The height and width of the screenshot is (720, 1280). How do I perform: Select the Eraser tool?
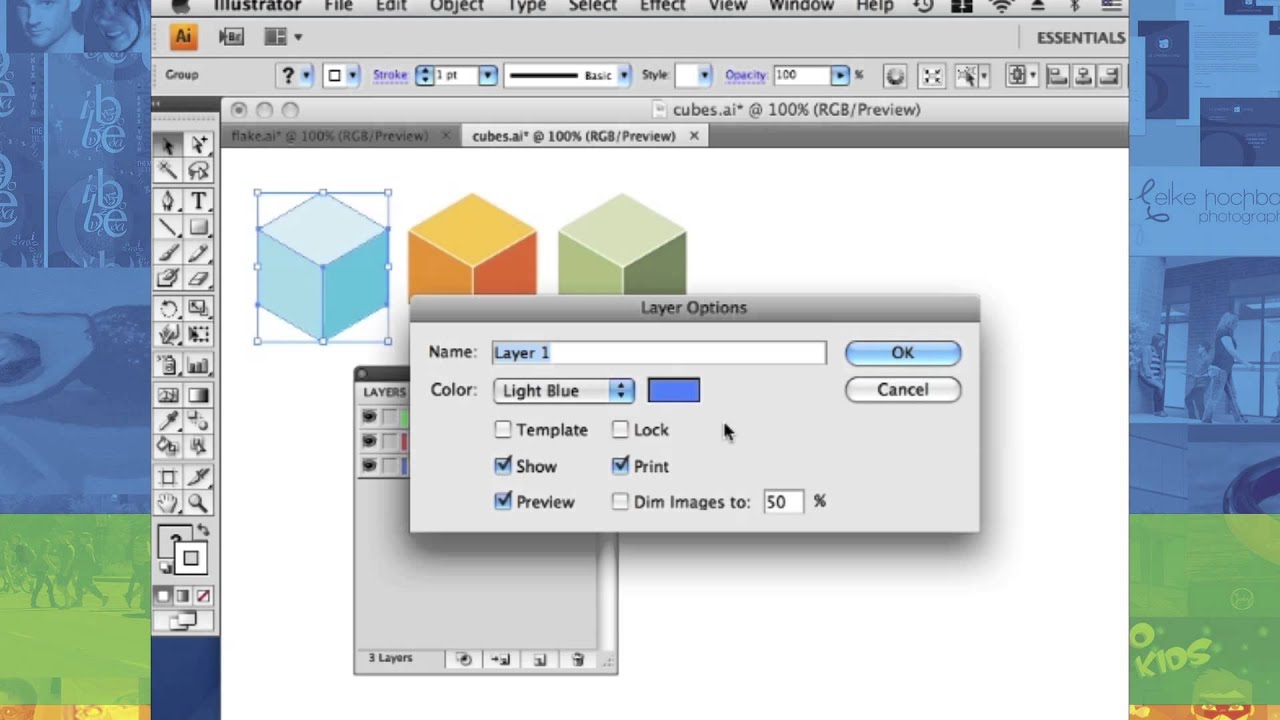[x=198, y=280]
